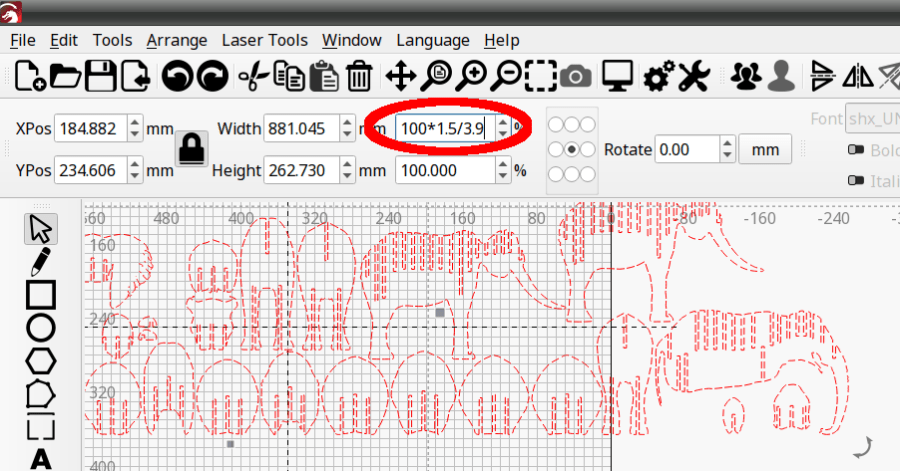Save project with floppy disk icon
Image resolution: width=900 pixels, height=471 pixels.
pyautogui.click(x=100, y=76)
